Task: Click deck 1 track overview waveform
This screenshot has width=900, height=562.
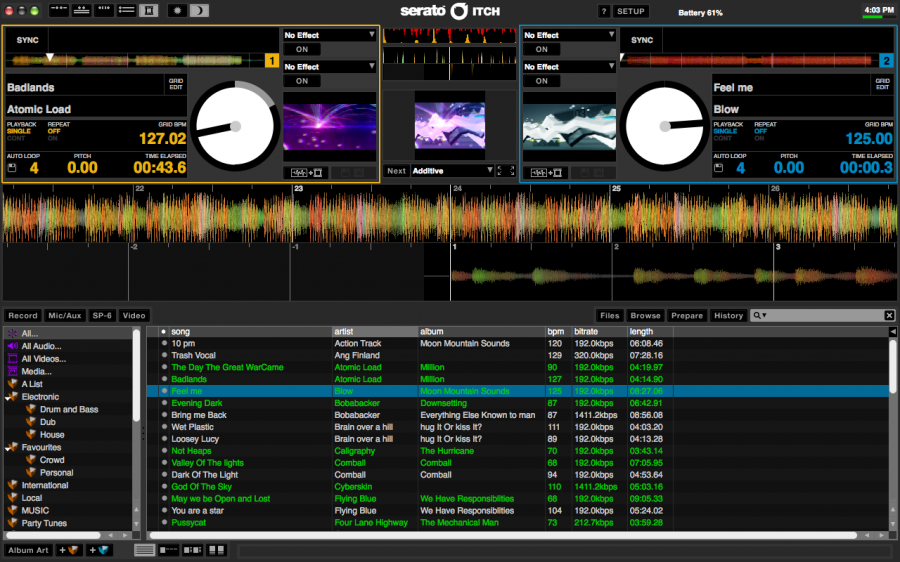Action: pos(135,60)
